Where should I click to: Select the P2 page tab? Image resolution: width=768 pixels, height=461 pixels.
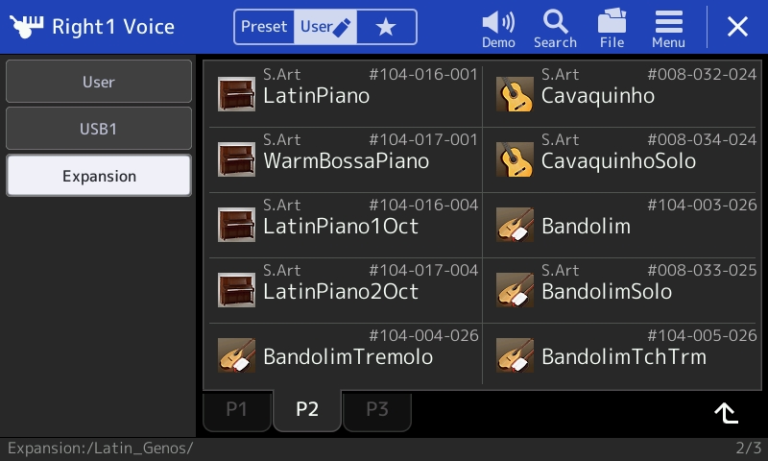click(x=307, y=410)
